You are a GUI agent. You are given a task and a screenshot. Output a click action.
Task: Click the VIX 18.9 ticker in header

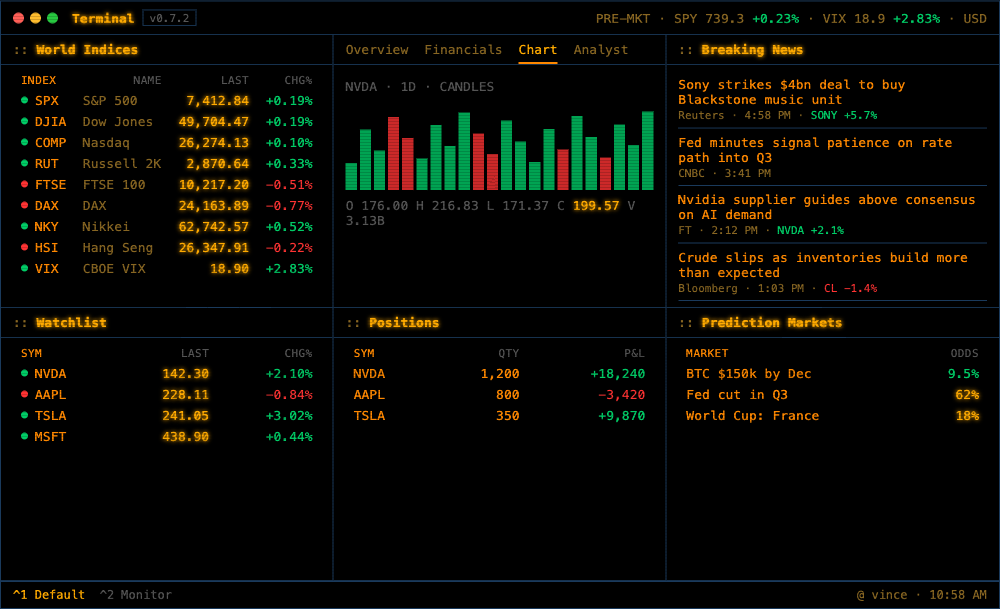click(853, 18)
